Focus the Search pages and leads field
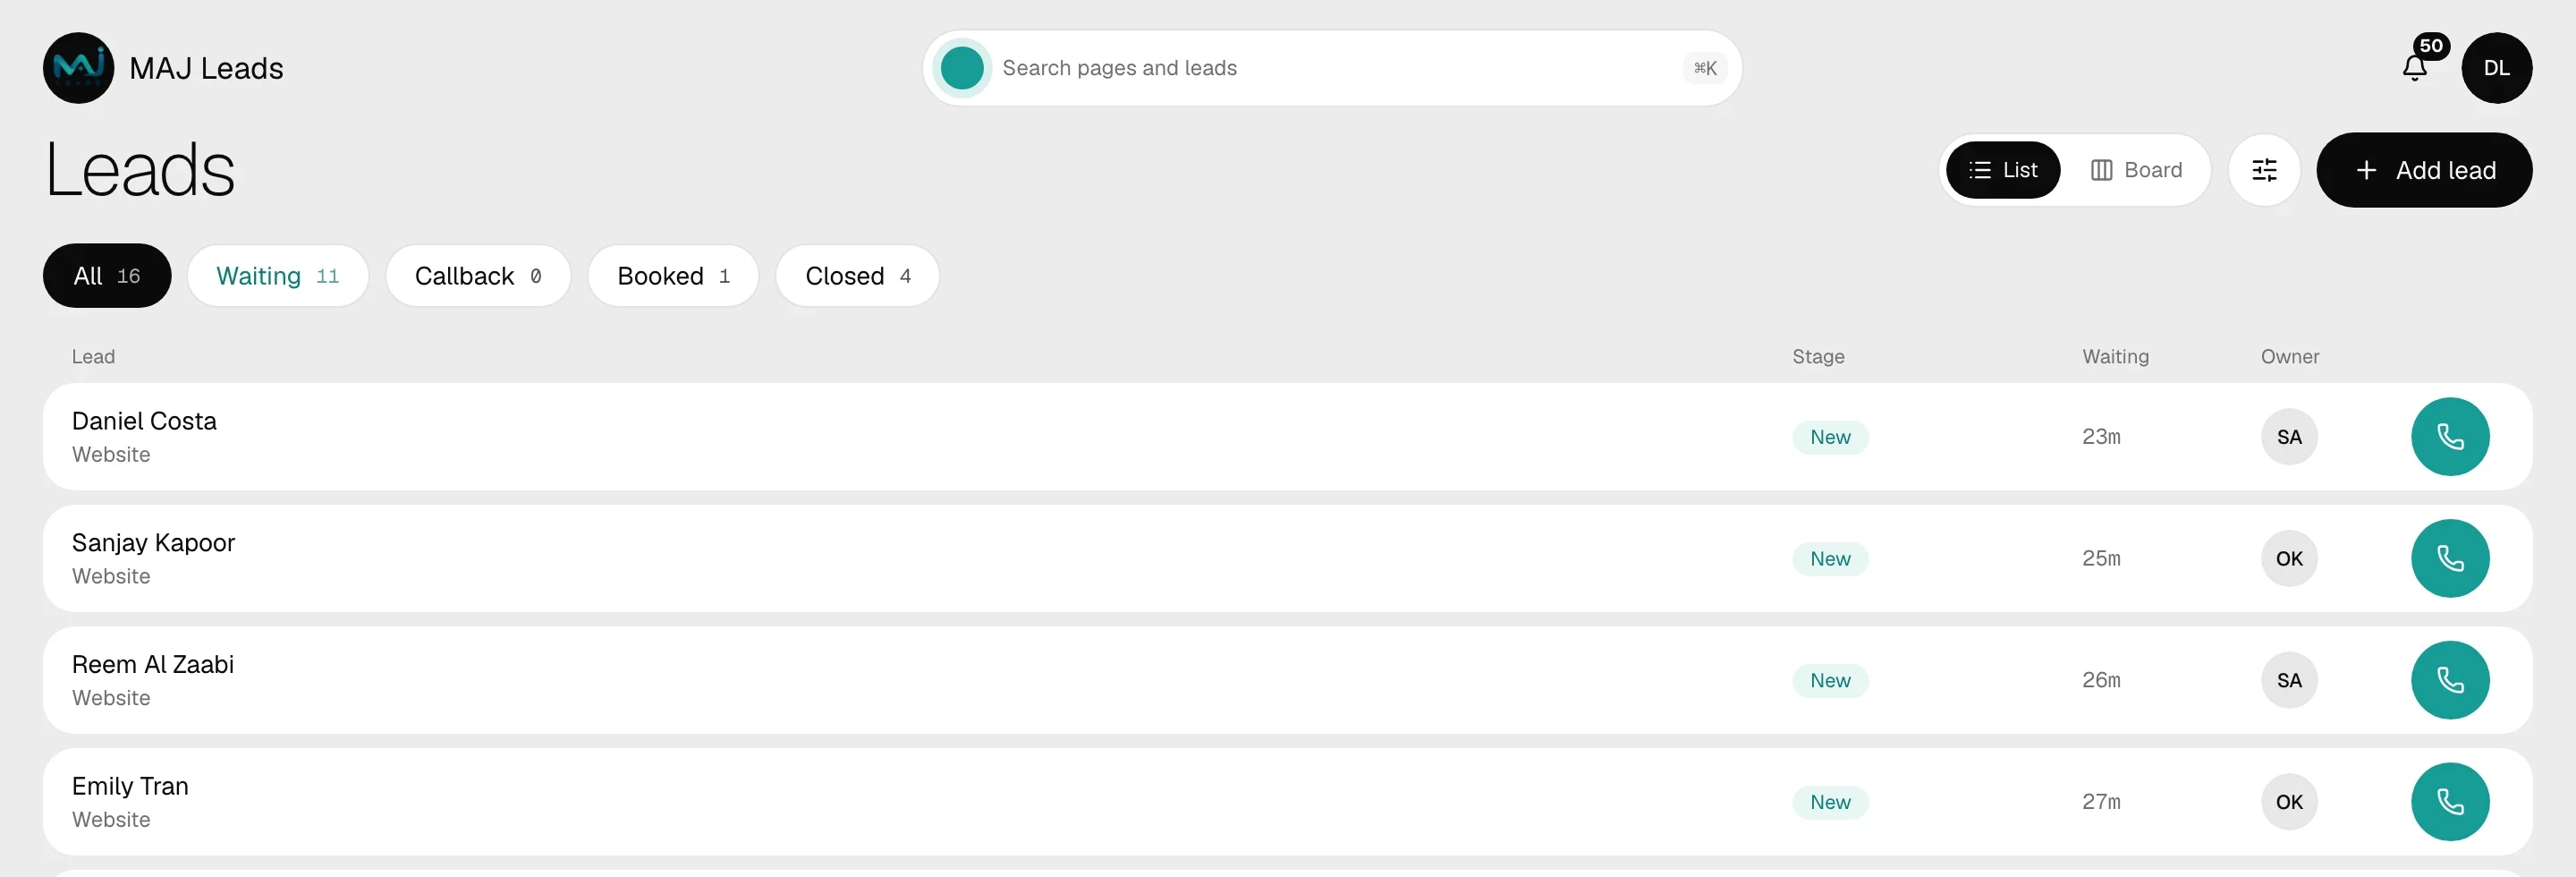This screenshot has width=2576, height=877. (x=1332, y=68)
